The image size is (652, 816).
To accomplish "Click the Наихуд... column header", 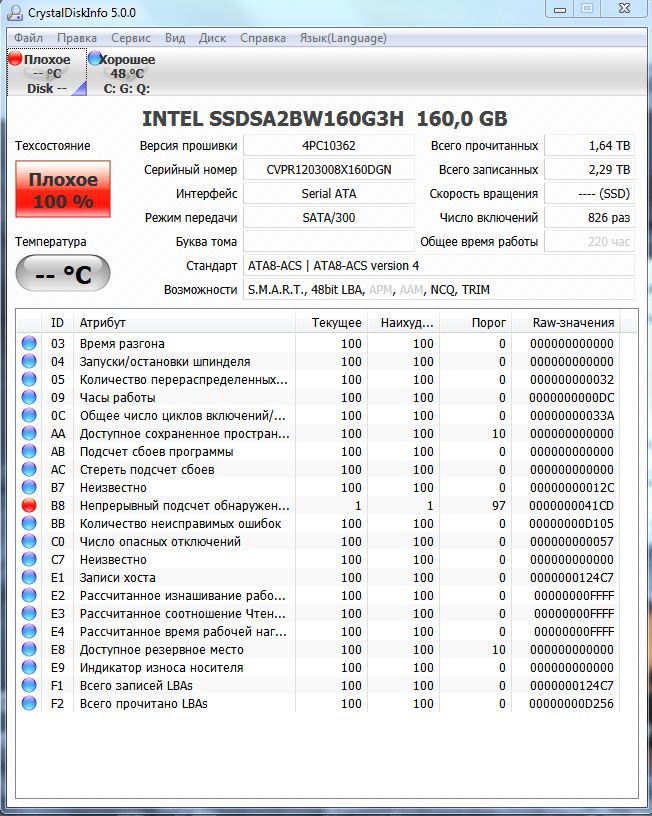I will tap(404, 322).
